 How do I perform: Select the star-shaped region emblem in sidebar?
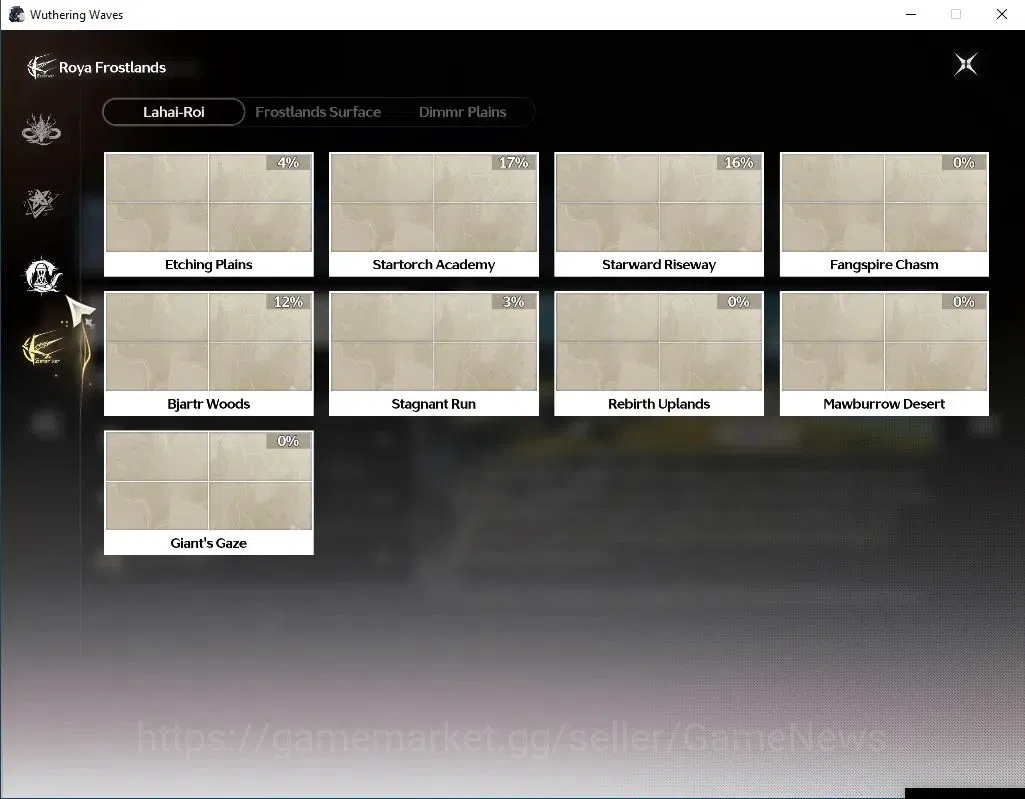point(41,202)
